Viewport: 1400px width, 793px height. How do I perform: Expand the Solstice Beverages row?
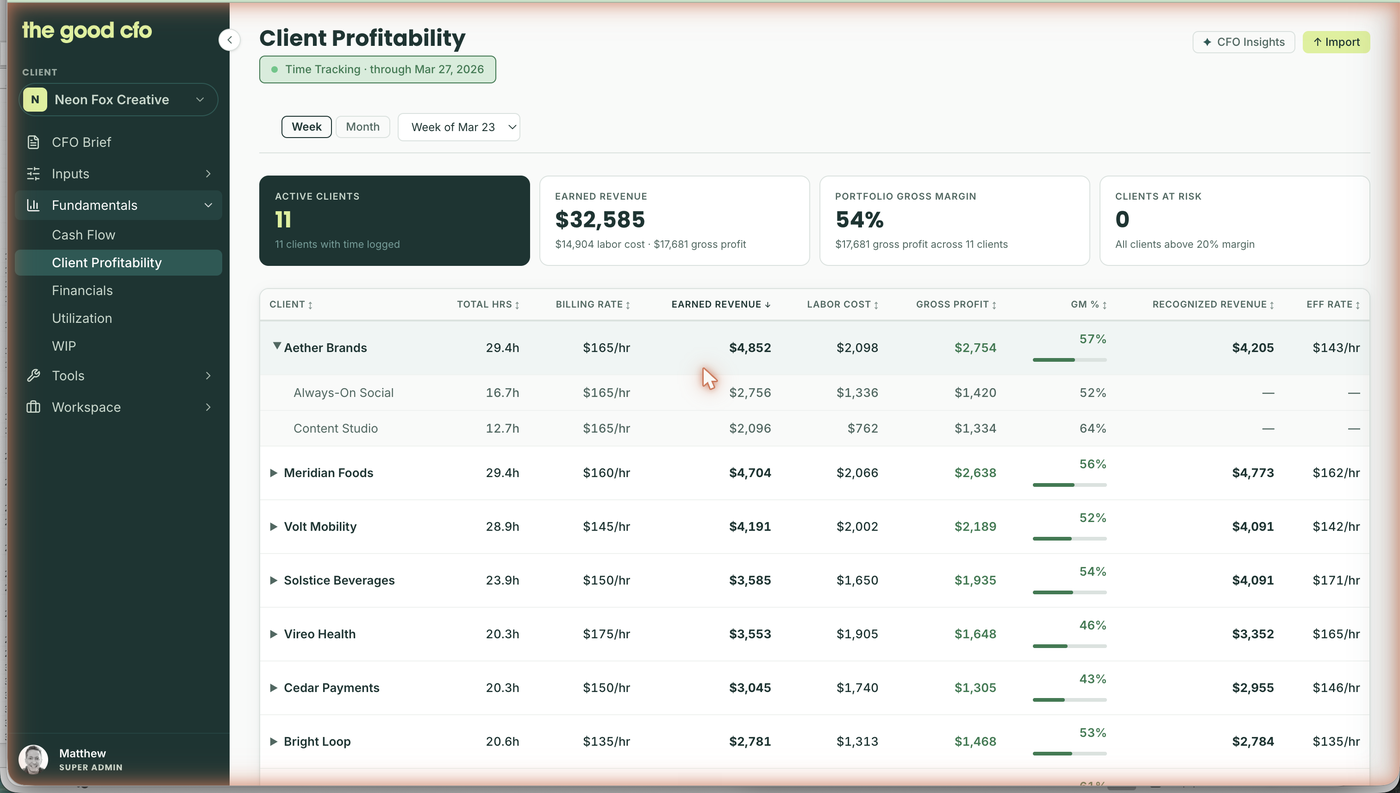274,581
